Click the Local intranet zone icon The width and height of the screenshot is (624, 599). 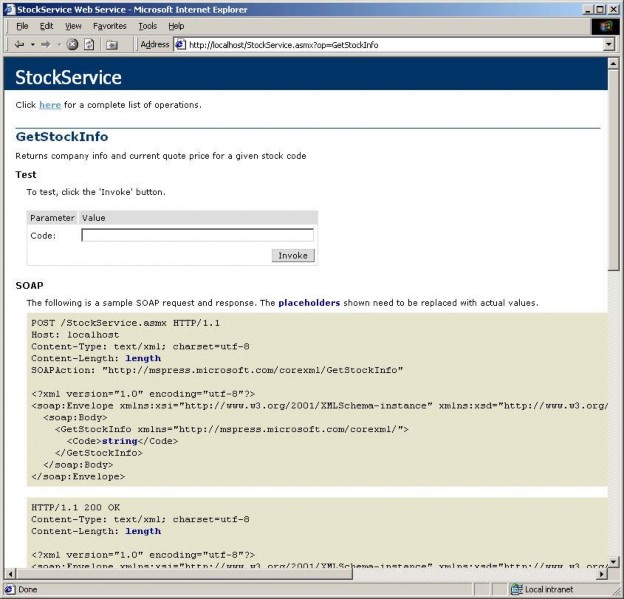point(517,589)
